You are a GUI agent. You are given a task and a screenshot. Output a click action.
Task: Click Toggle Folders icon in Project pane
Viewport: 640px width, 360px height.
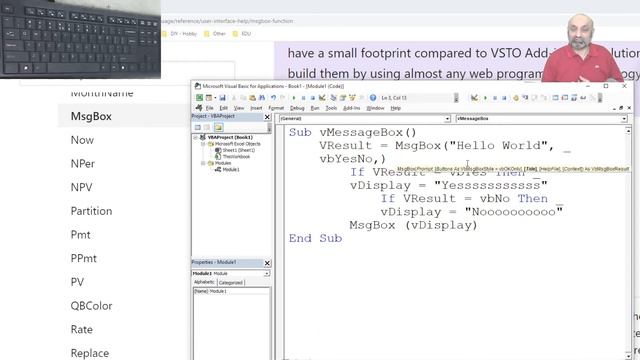218,127
